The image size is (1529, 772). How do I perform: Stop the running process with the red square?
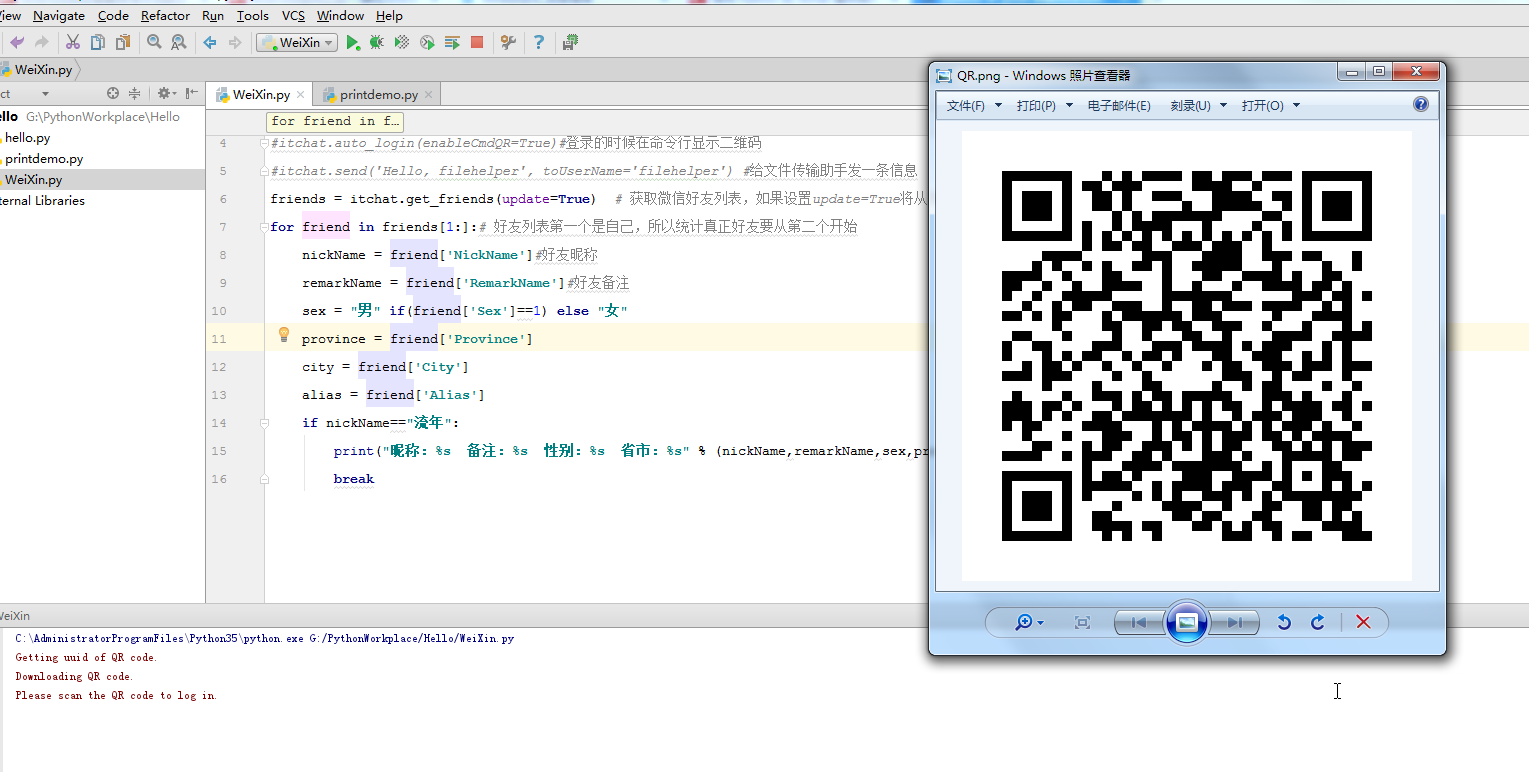coord(477,42)
